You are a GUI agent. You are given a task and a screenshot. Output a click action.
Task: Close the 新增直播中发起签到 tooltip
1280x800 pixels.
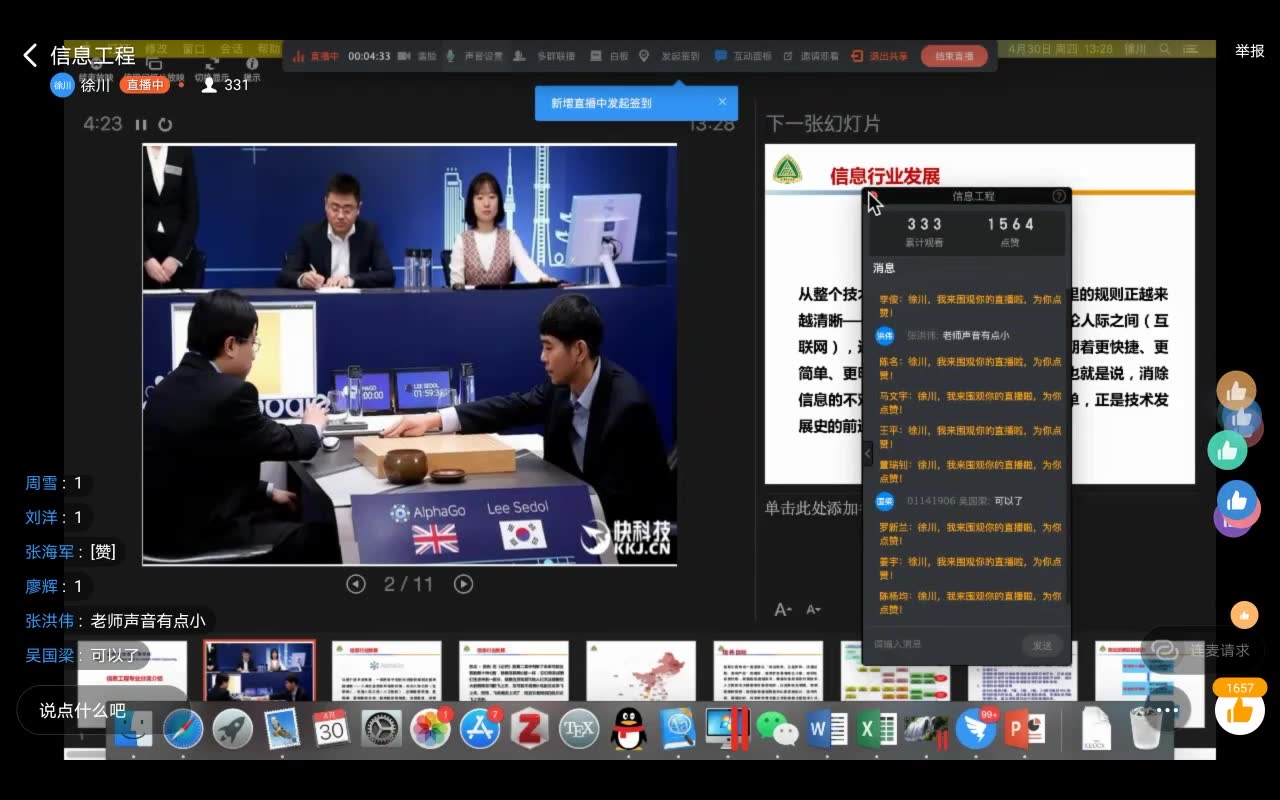pos(722,102)
